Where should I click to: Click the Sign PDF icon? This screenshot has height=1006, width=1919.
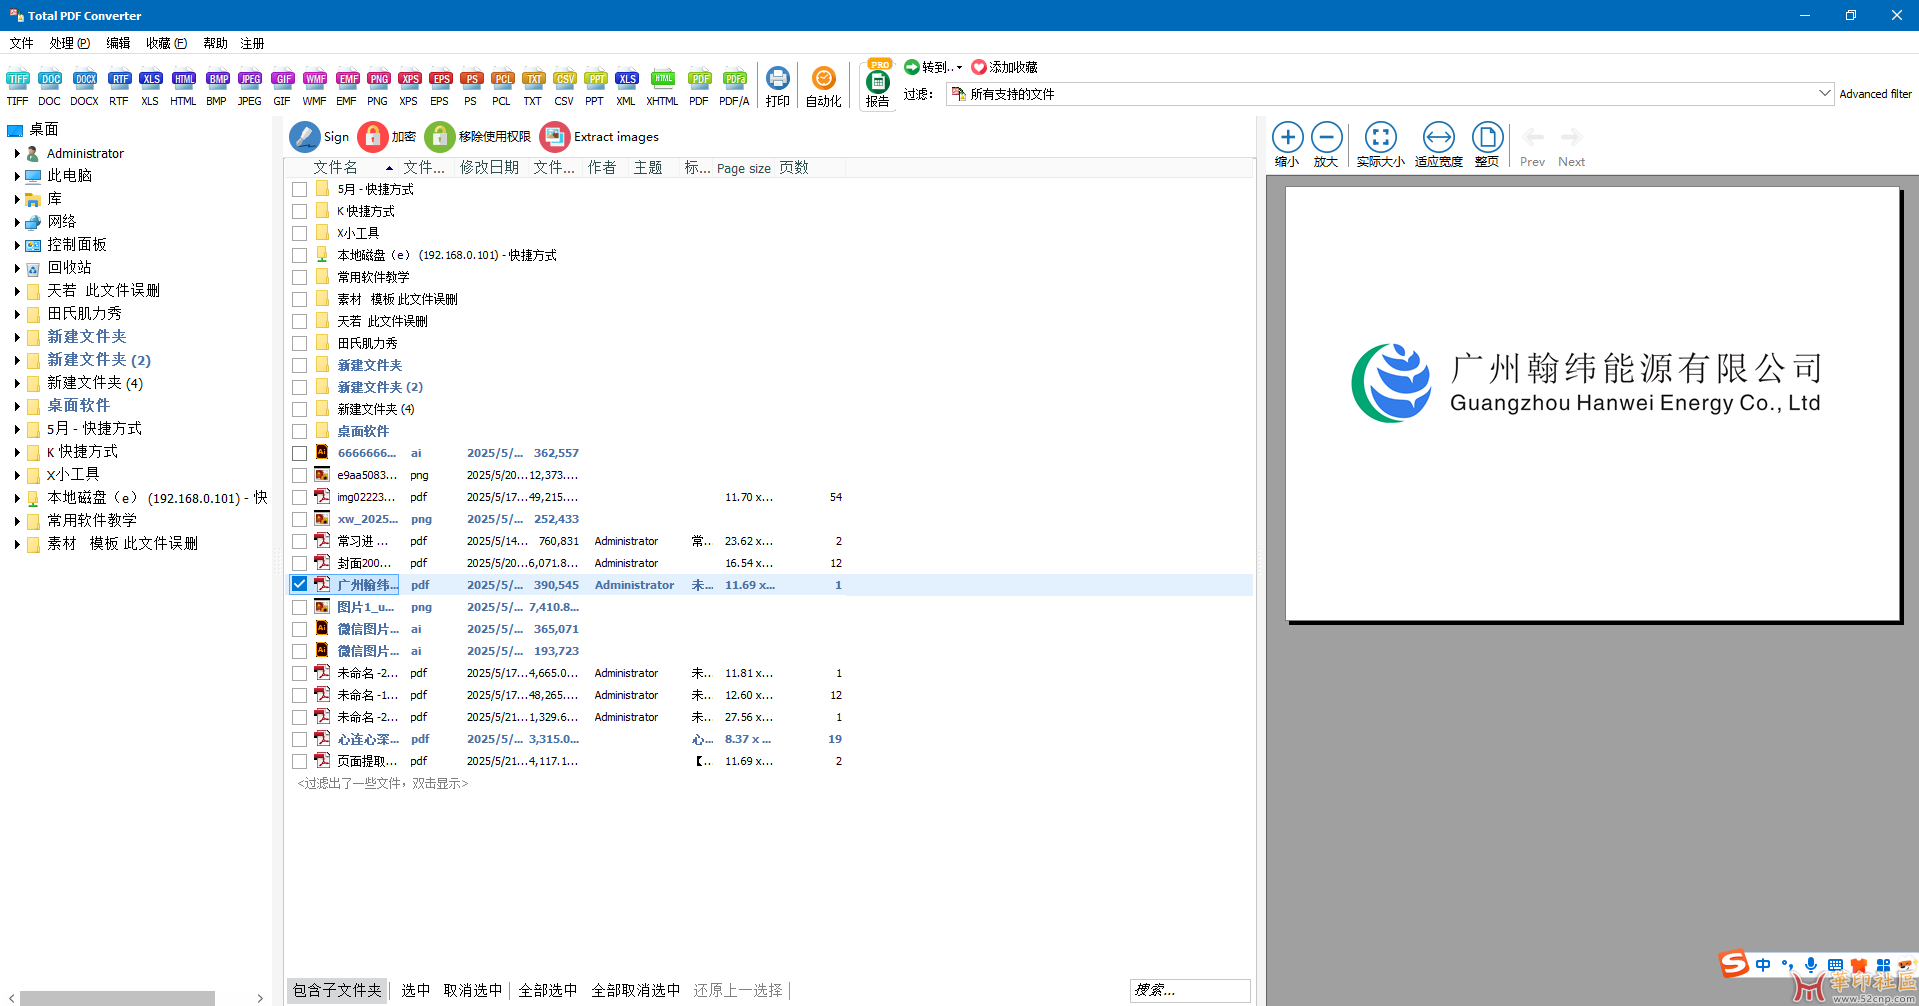305,137
